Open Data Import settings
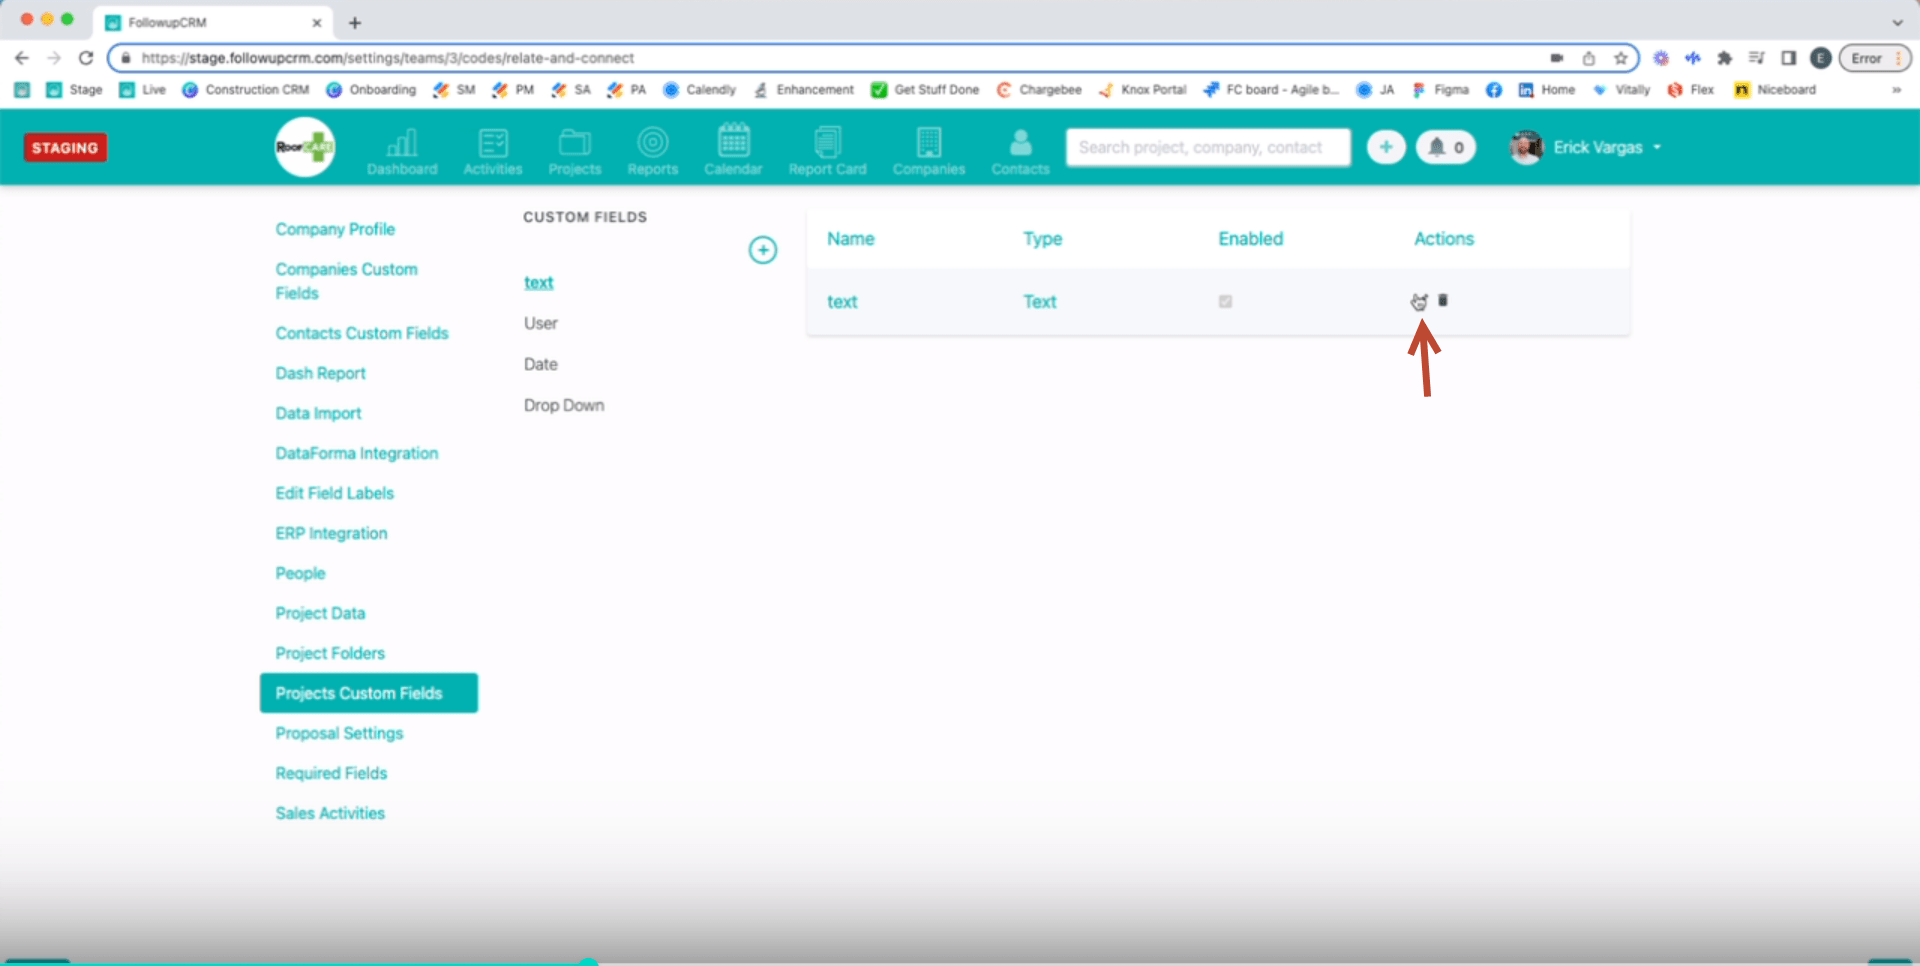This screenshot has height=966, width=1920. pyautogui.click(x=318, y=413)
